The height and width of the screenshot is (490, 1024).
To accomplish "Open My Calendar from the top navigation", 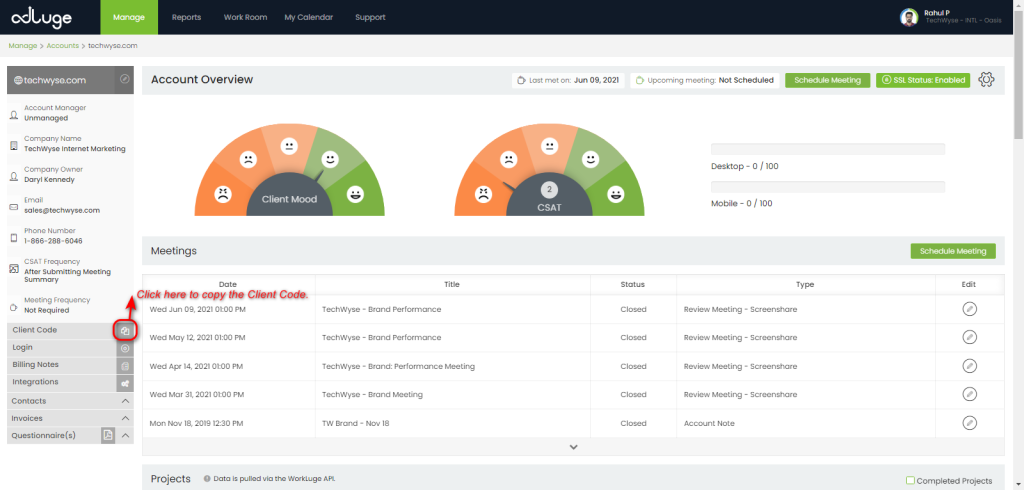I will (309, 17).
